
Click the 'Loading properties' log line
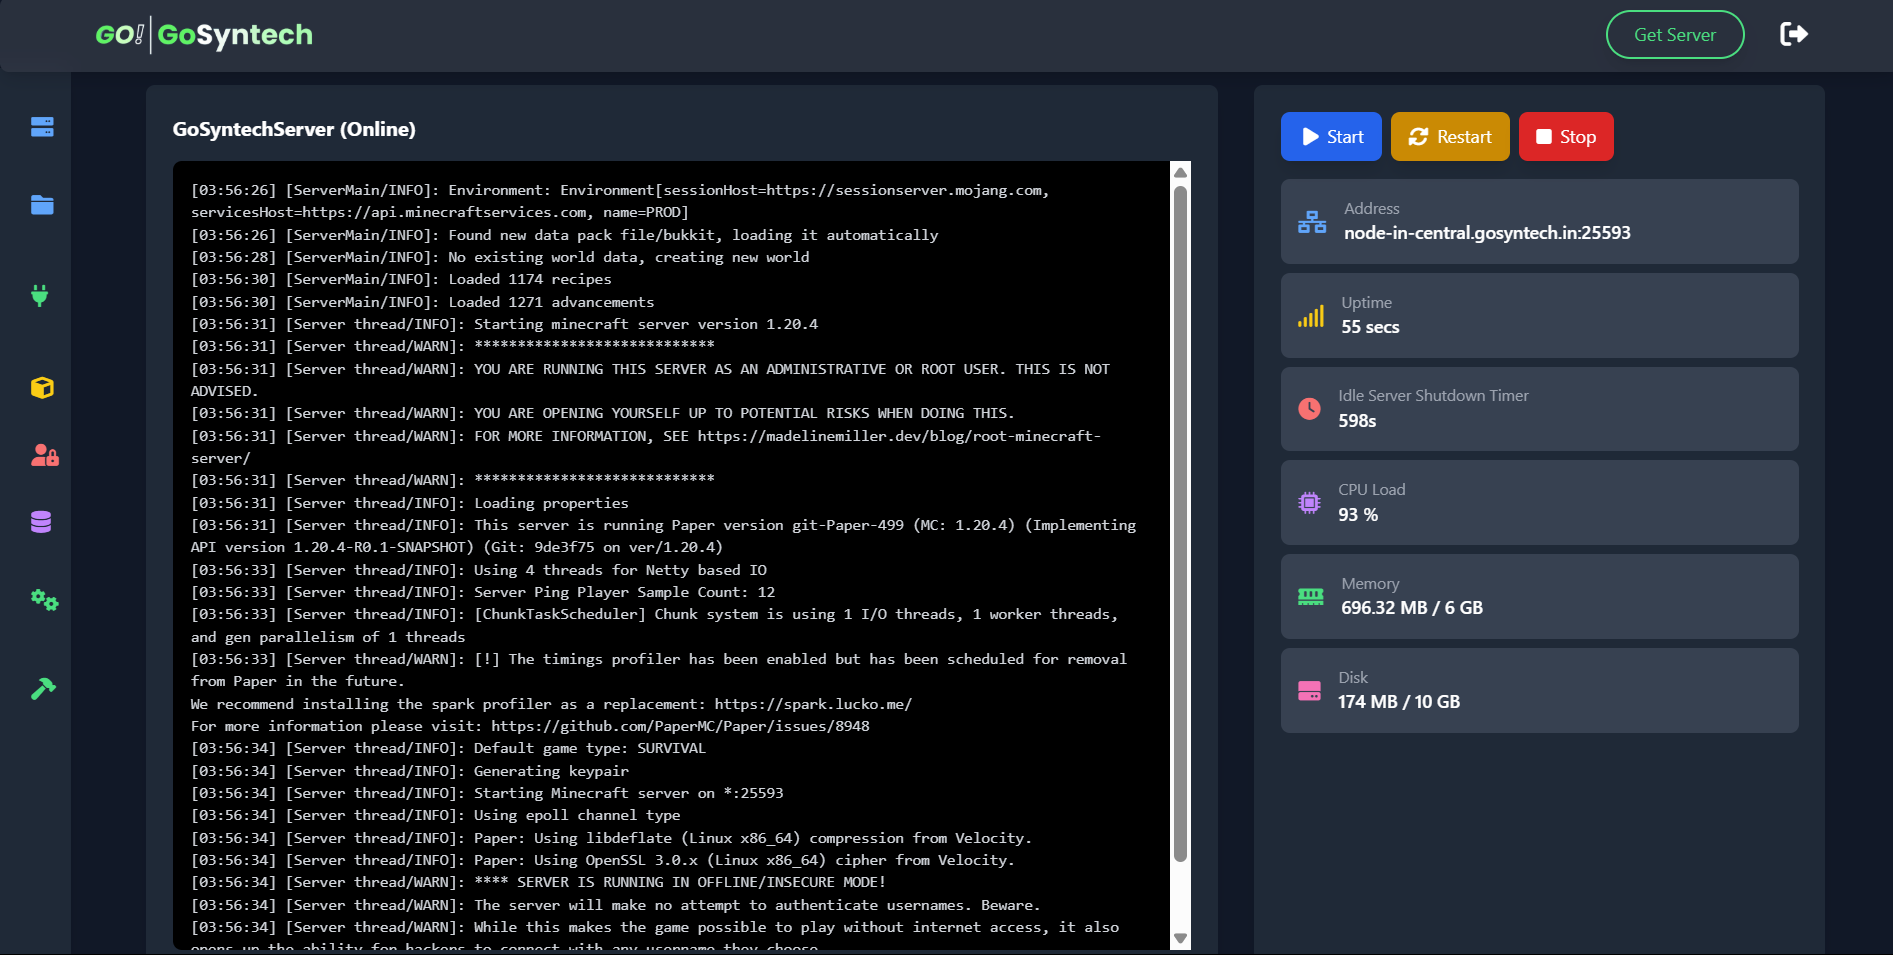point(410,503)
